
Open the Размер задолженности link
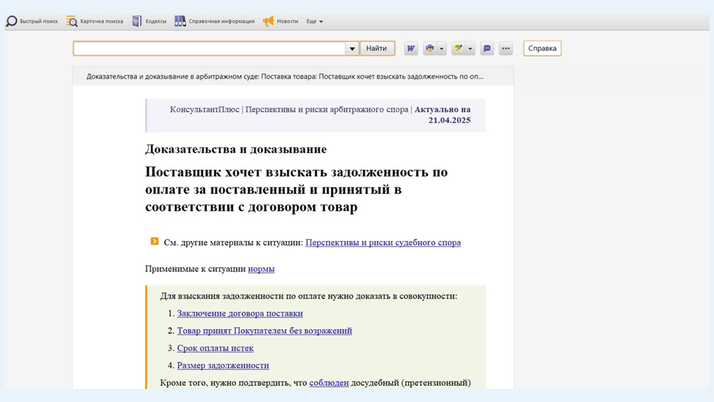[x=223, y=365]
